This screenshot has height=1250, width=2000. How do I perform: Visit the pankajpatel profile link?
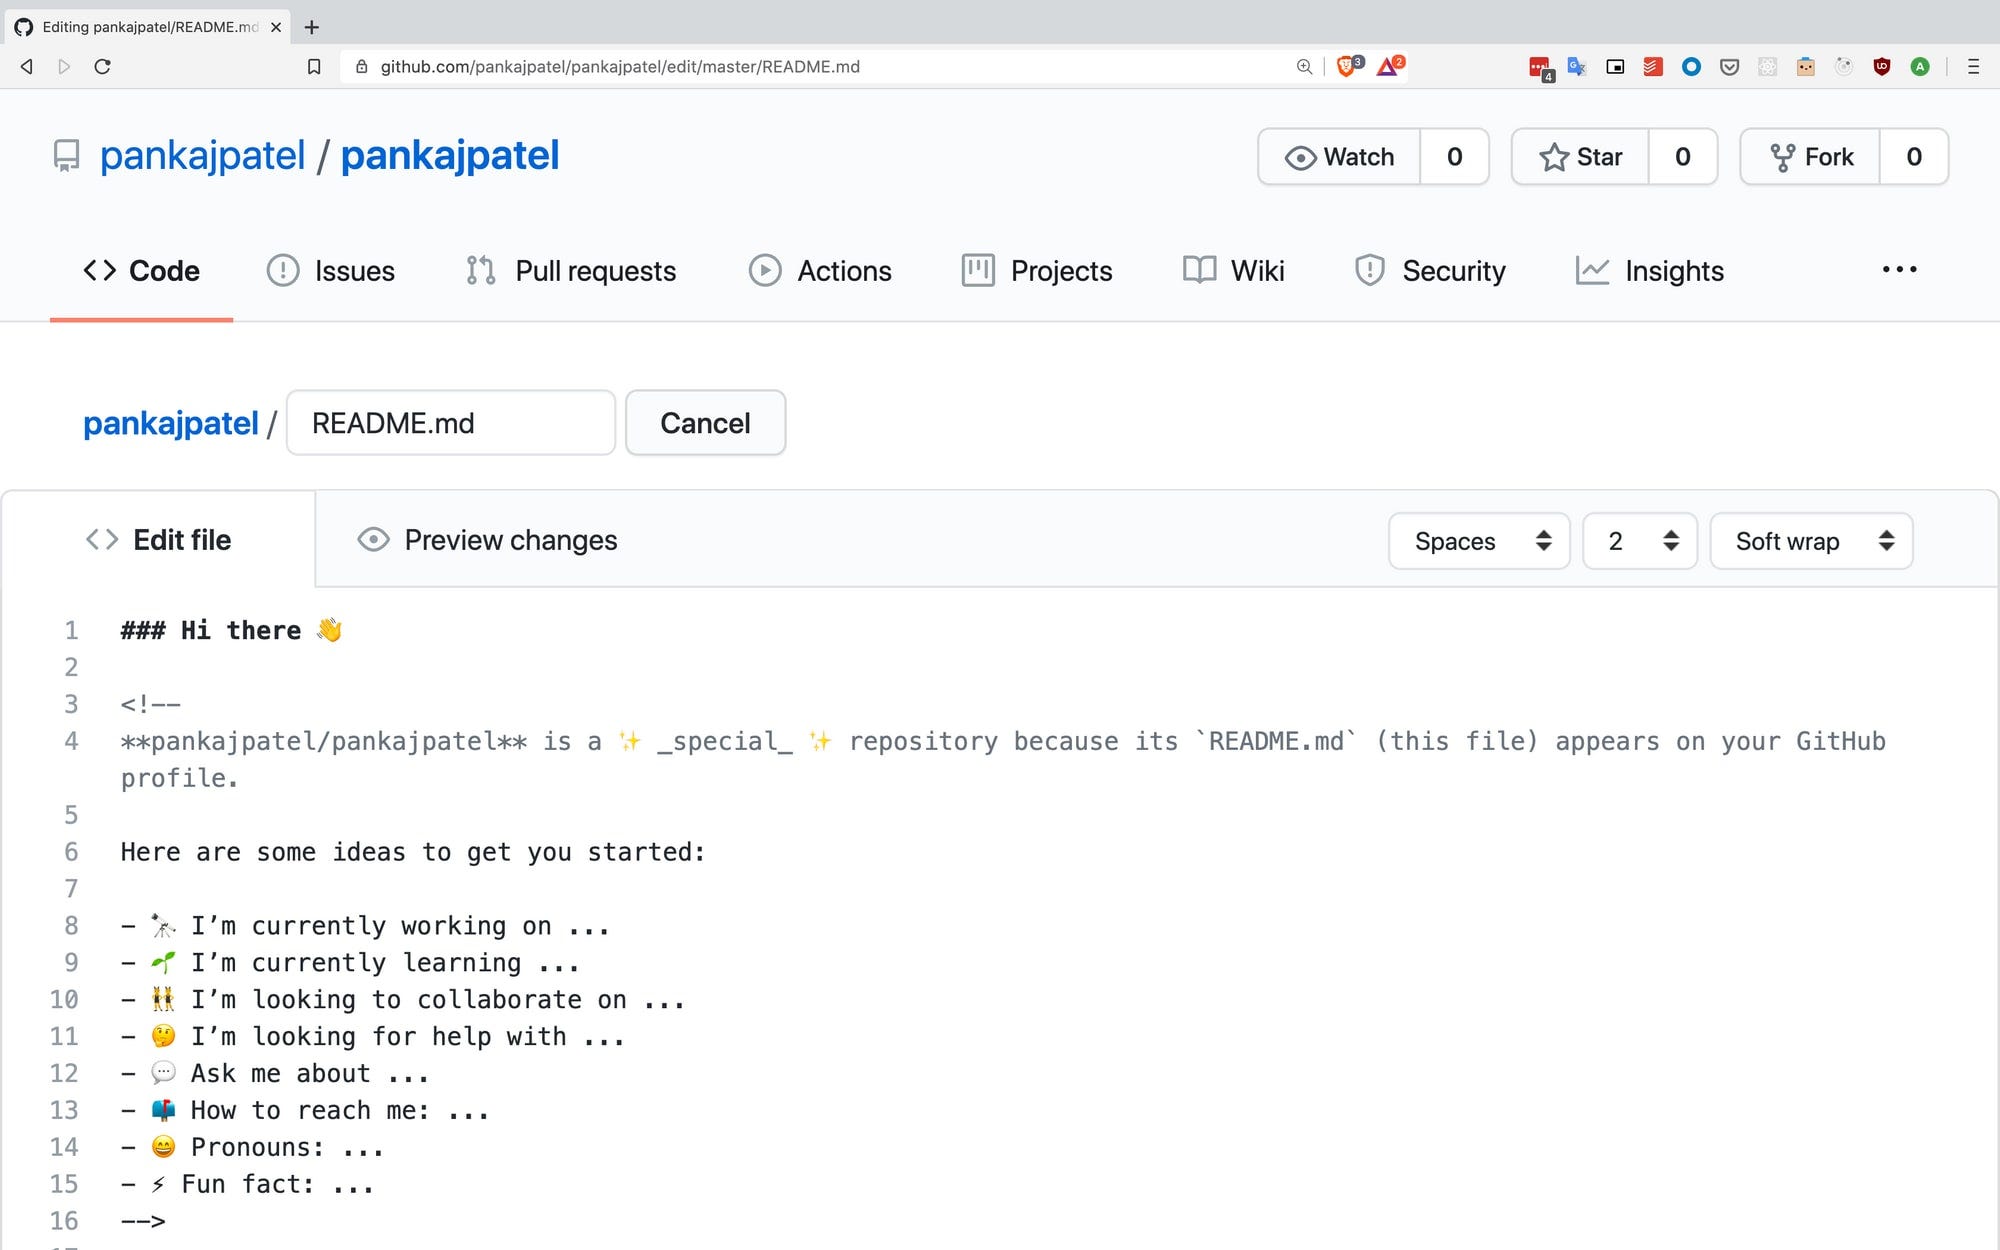click(171, 423)
